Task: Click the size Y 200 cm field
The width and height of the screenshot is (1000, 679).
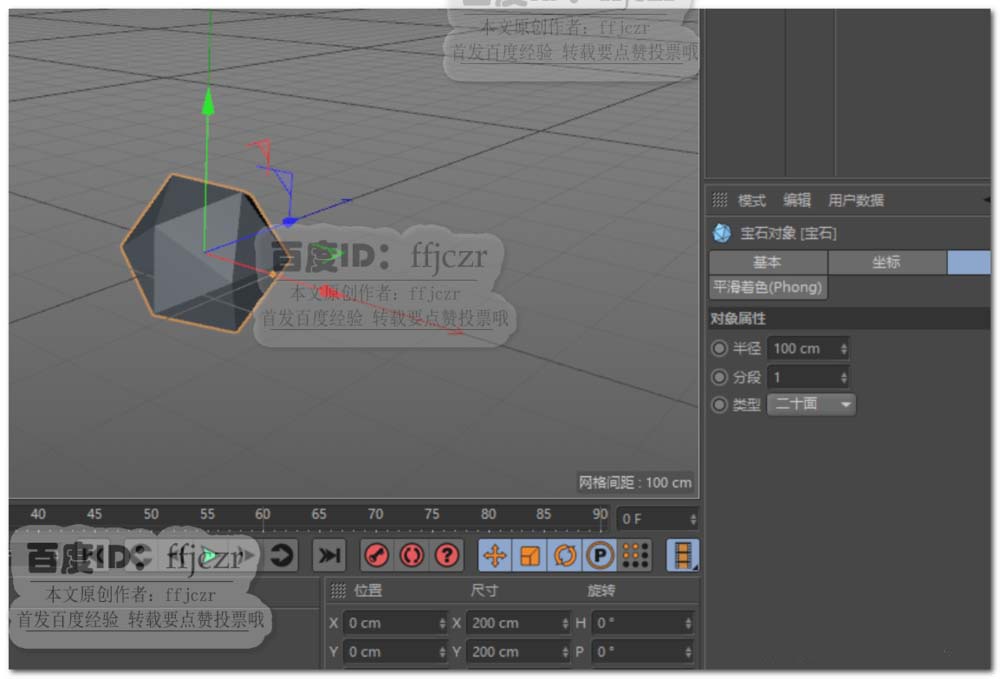Action: (518, 652)
